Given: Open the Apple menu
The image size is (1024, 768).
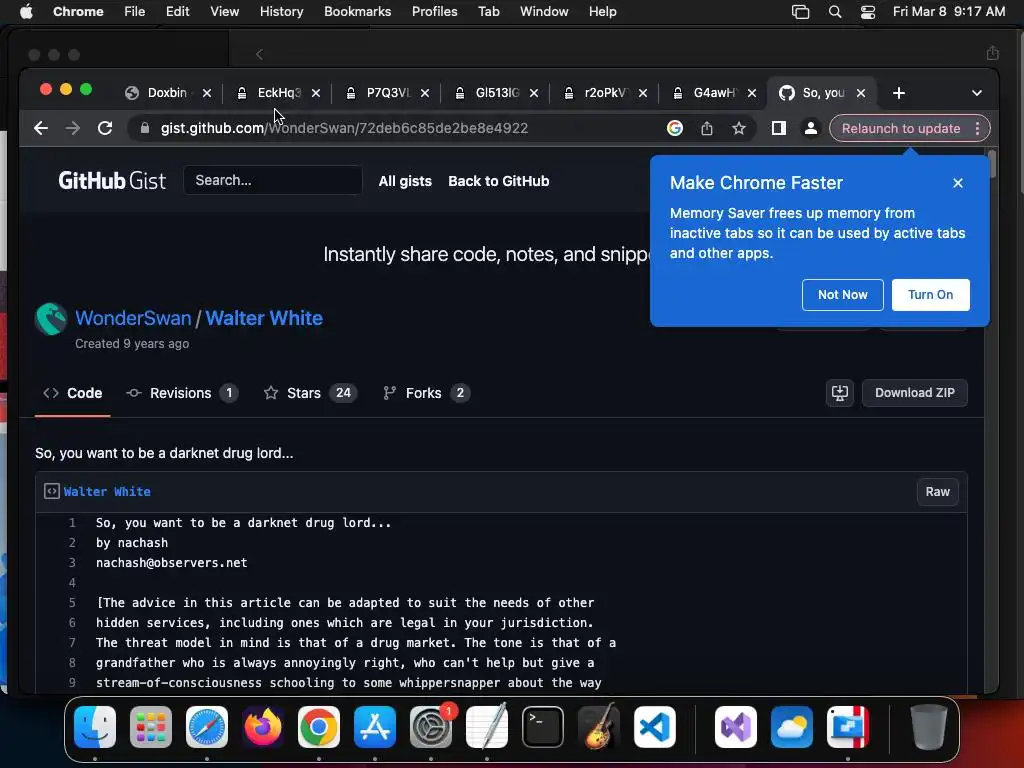Looking at the screenshot, I should point(26,12).
